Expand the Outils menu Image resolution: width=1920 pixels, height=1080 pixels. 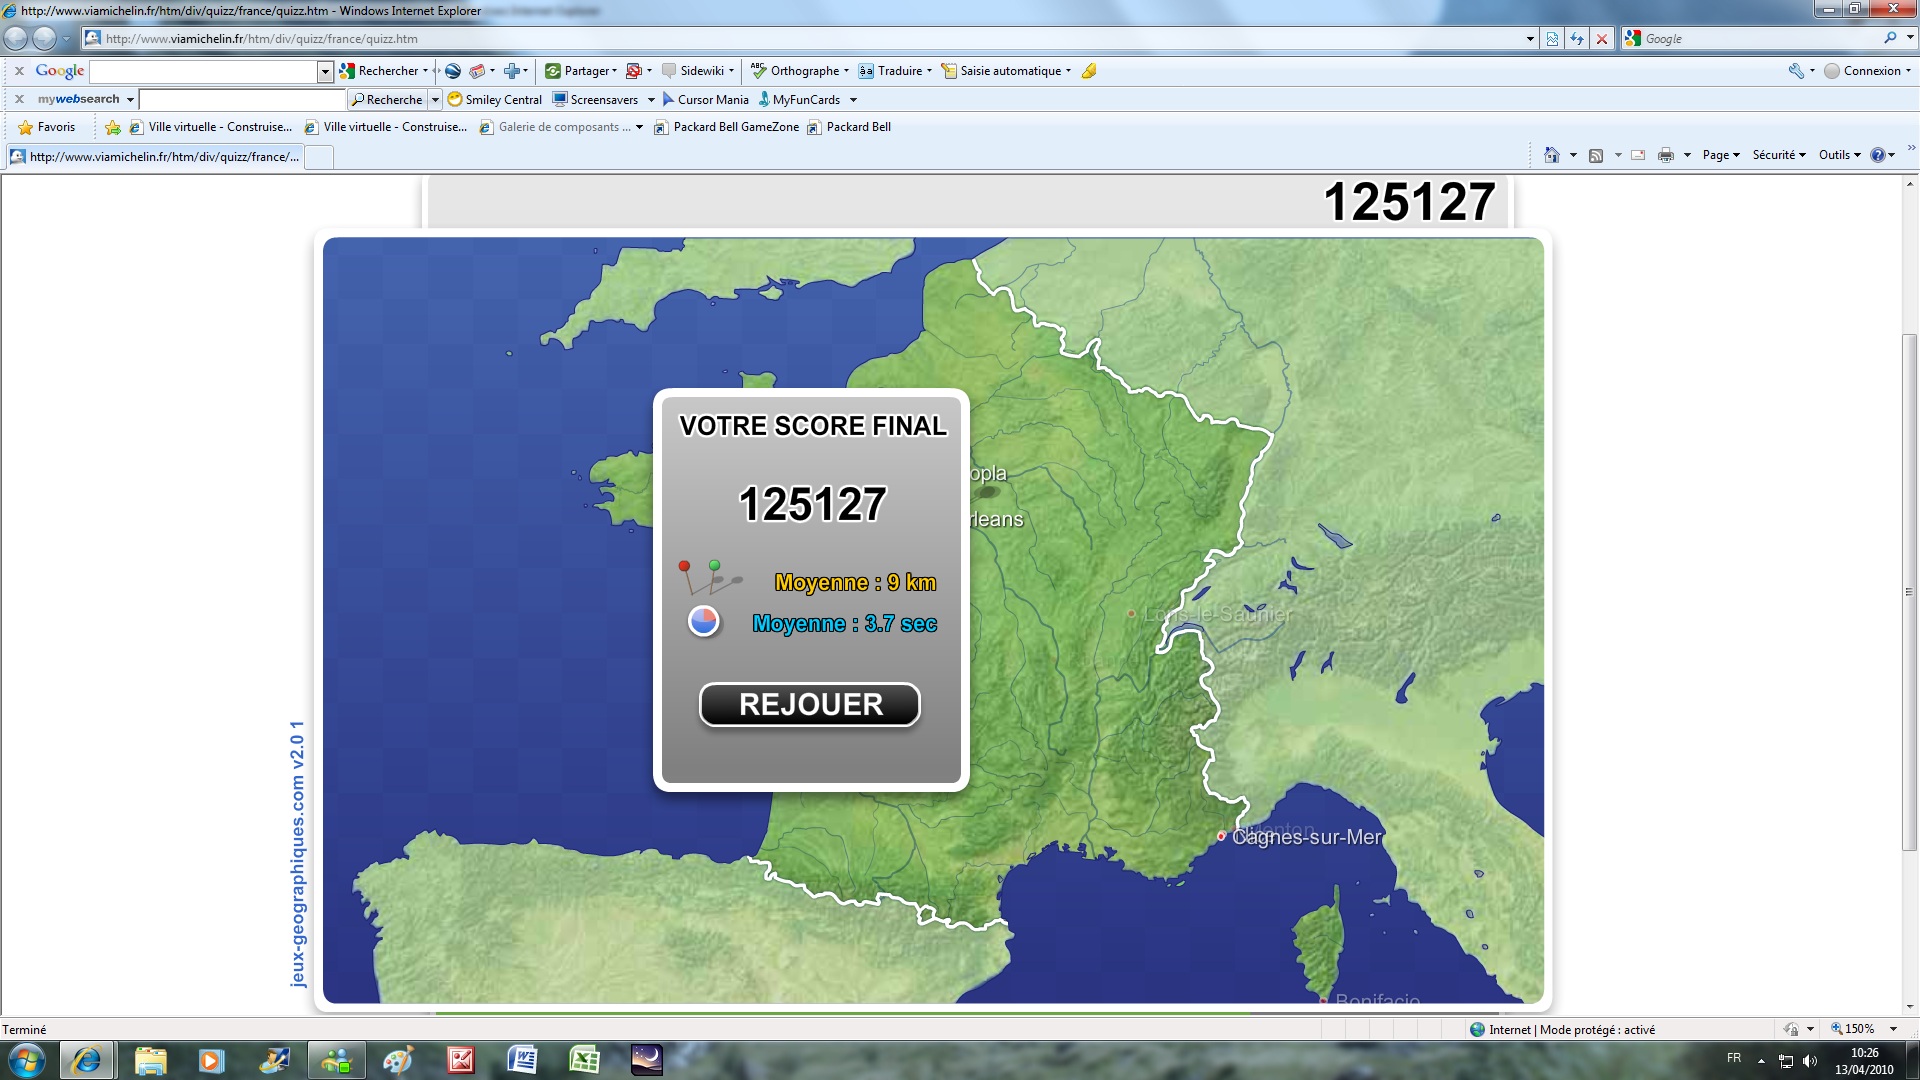(1839, 155)
